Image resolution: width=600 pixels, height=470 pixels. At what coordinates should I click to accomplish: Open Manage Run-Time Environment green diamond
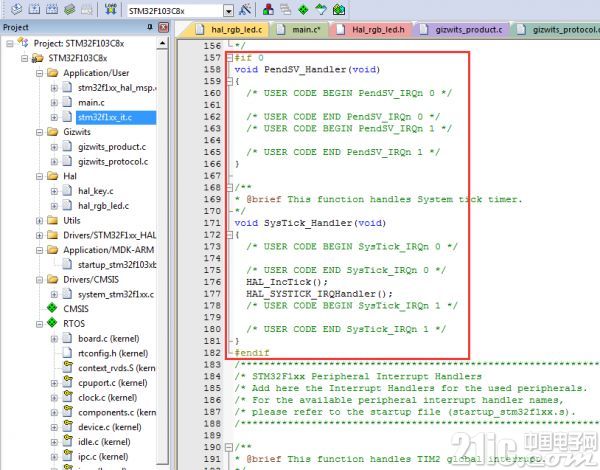click(x=303, y=9)
